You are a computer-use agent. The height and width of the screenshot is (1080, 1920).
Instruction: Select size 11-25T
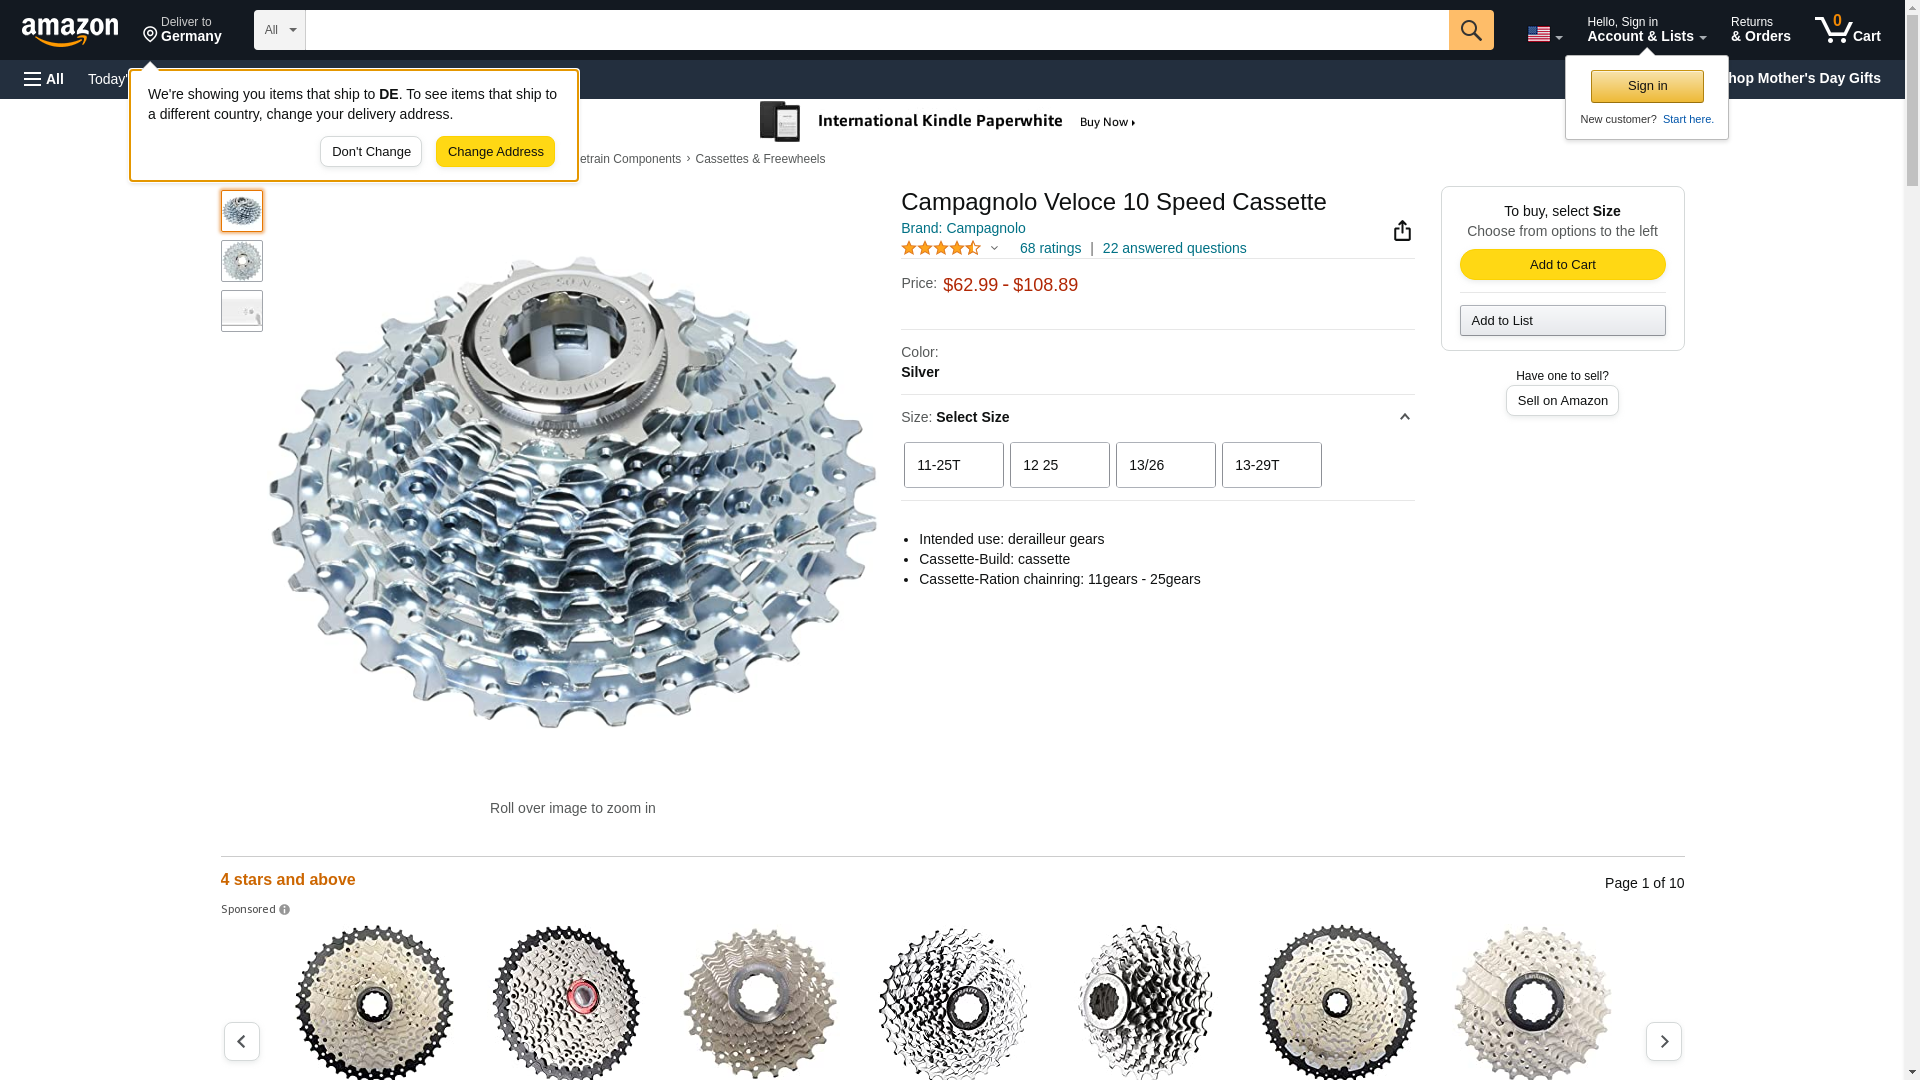click(x=953, y=465)
